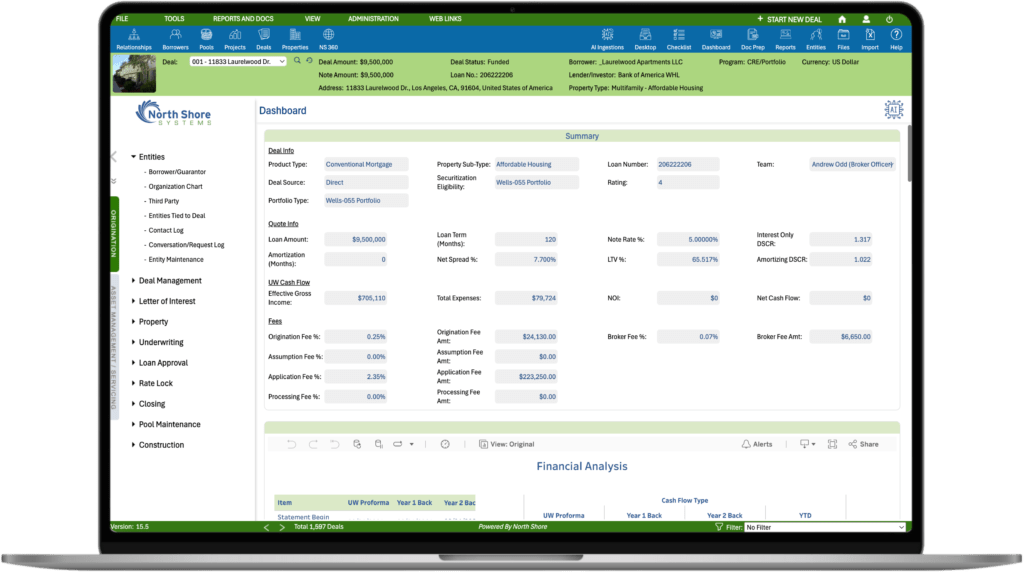Screen dimensions: 1024x572
Task: Open the Filter dropdown in status bar
Action: 825,527
